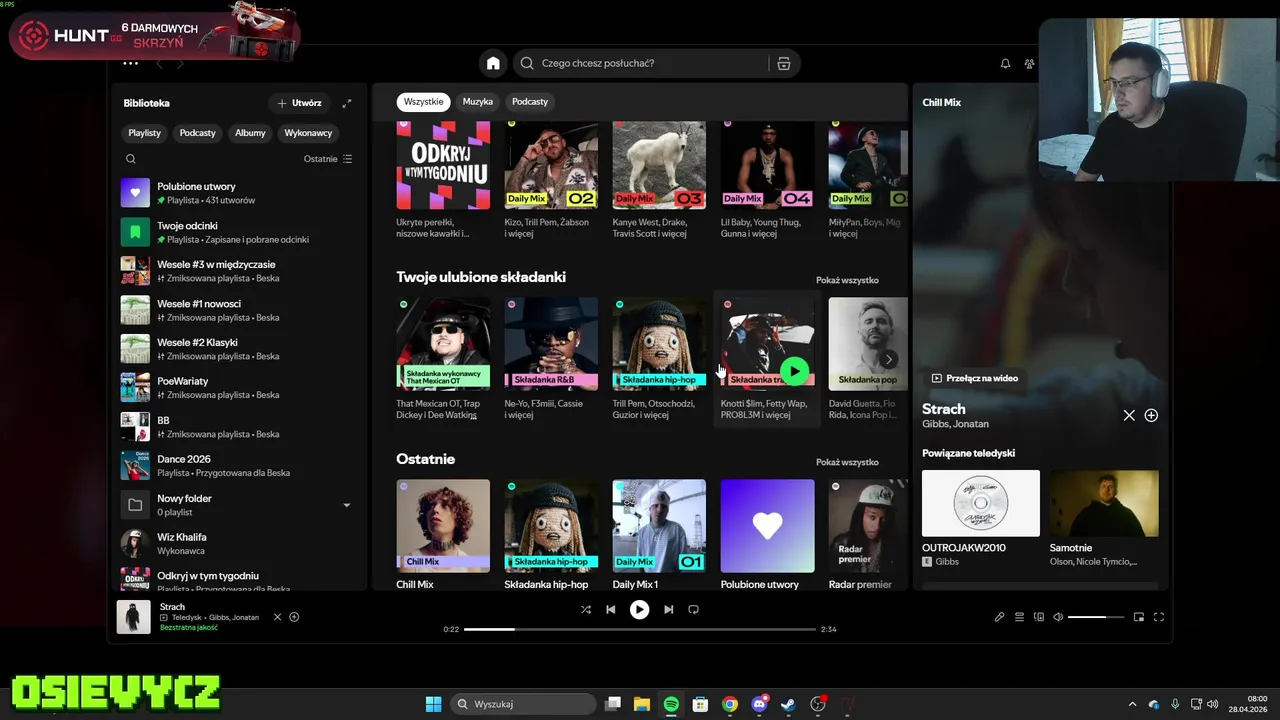
Task: Show all favorite mixes via Pokaż wszystko
Action: (x=847, y=280)
